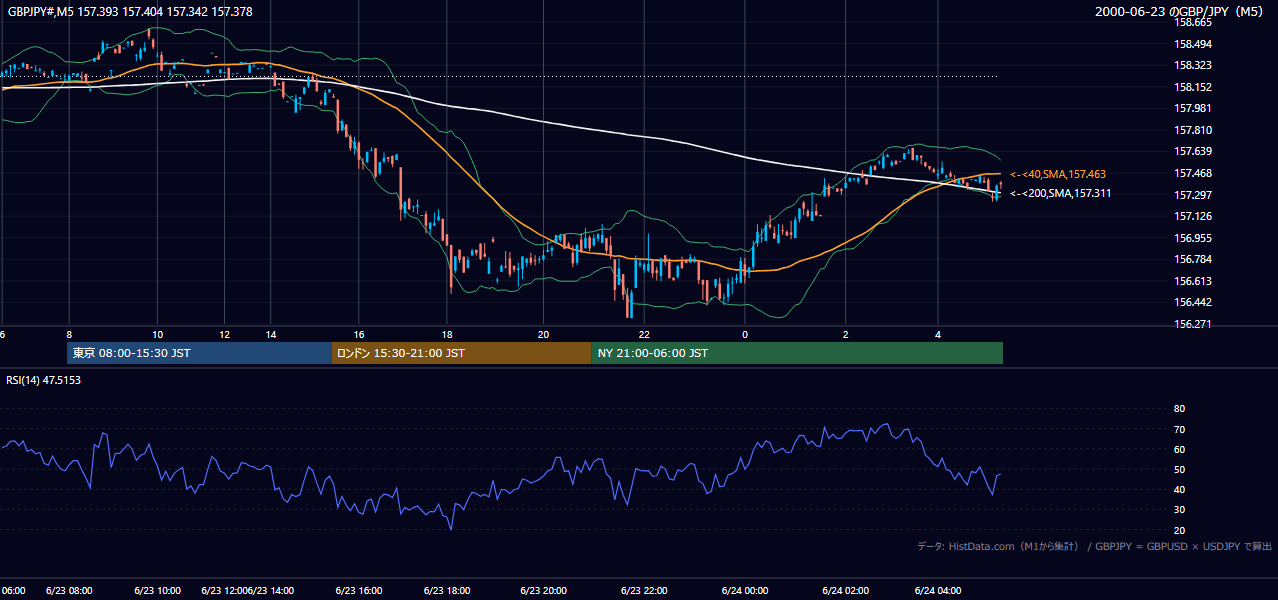Click the 6/23 08:00 bottom date label
The image size is (1278, 600).
69,591
